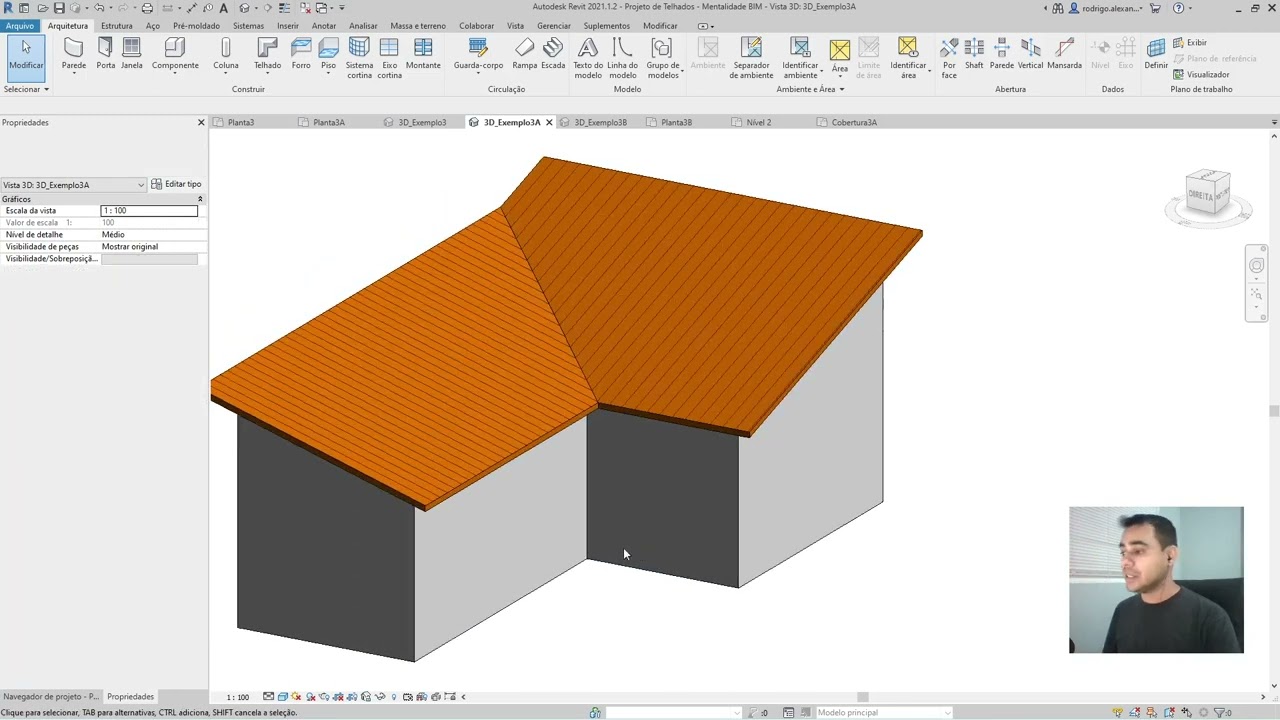Click the Visibilidade/Sobreposição edit button
The height and width of the screenshot is (720, 1280).
click(x=149, y=259)
